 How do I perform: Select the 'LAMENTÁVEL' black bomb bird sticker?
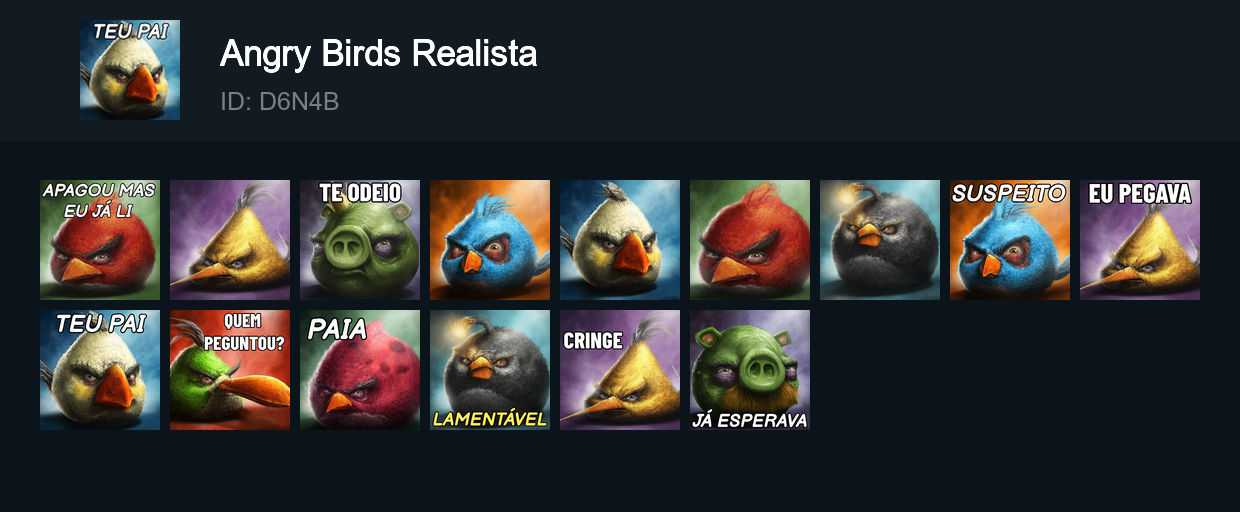(490, 370)
